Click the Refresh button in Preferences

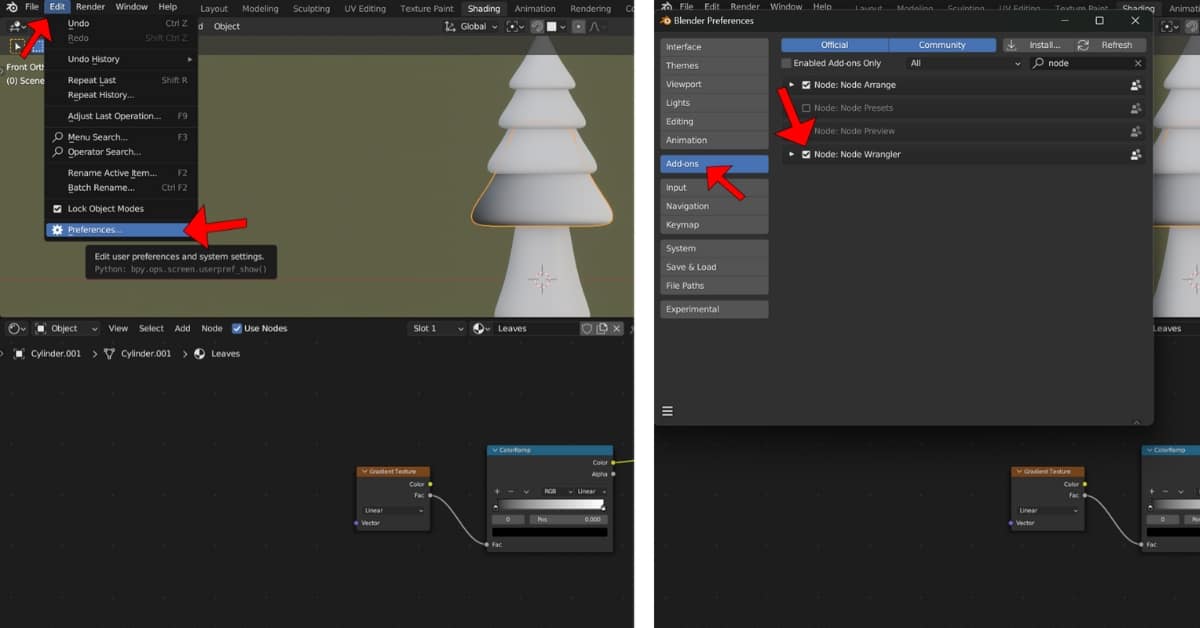coord(1110,45)
